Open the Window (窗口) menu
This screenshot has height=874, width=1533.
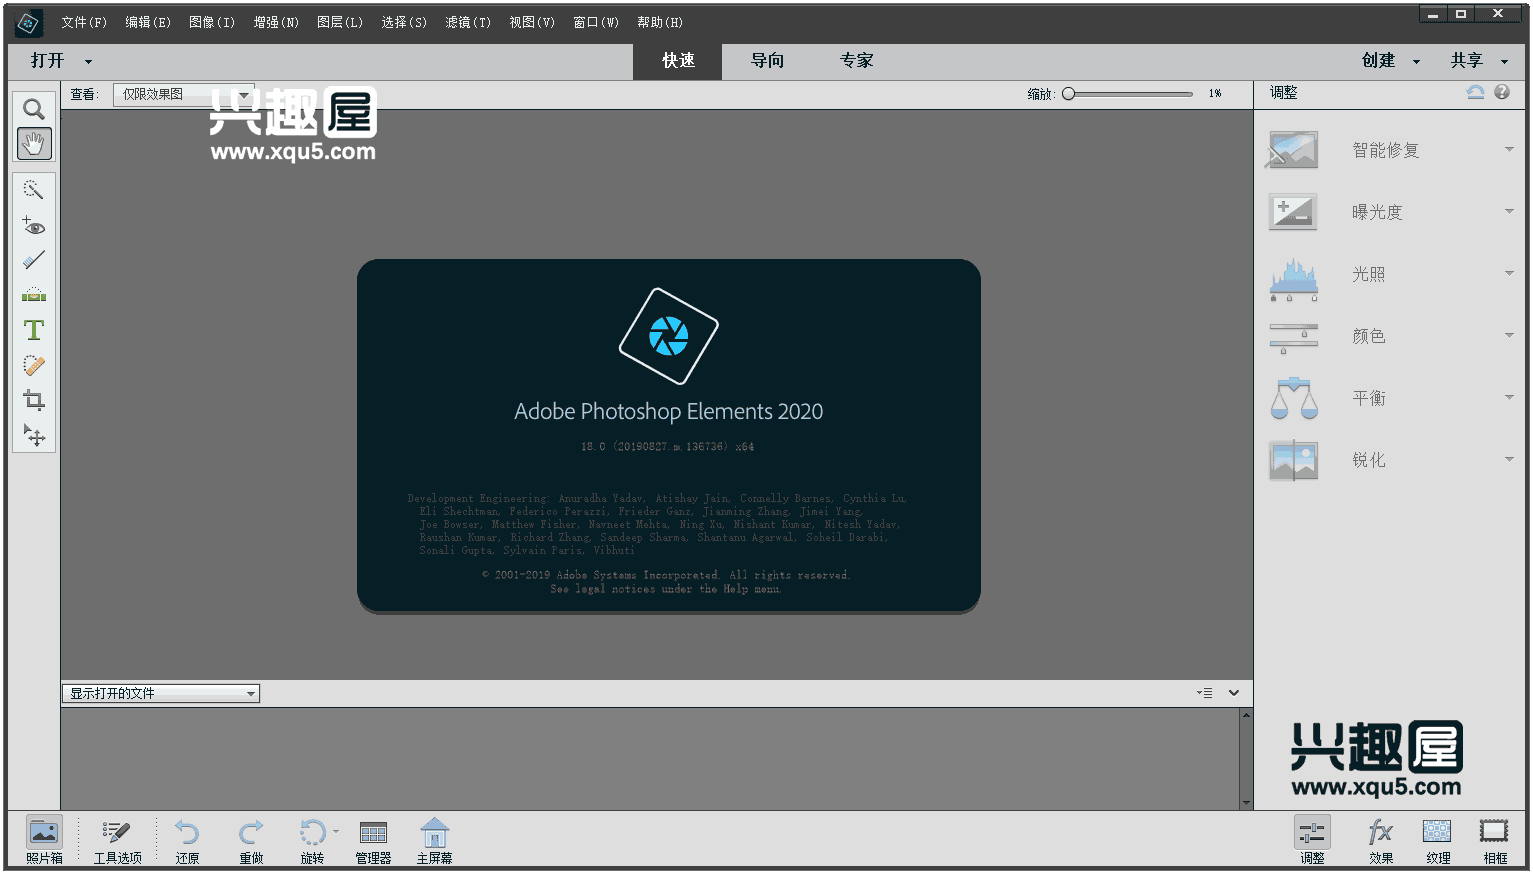tap(596, 22)
